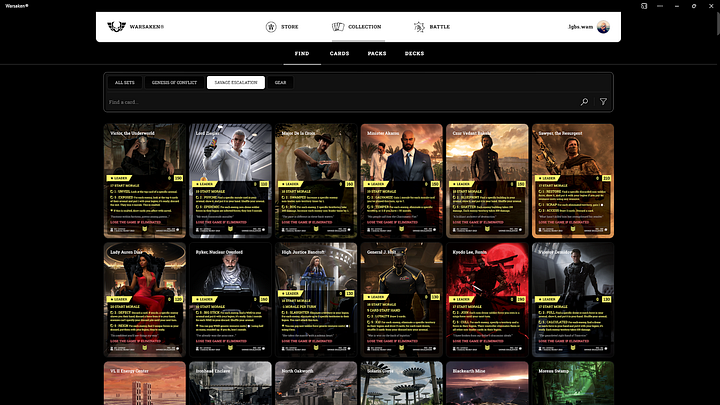720x405 pixels.
Task: Switch to the Decks tab
Action: coord(414,54)
